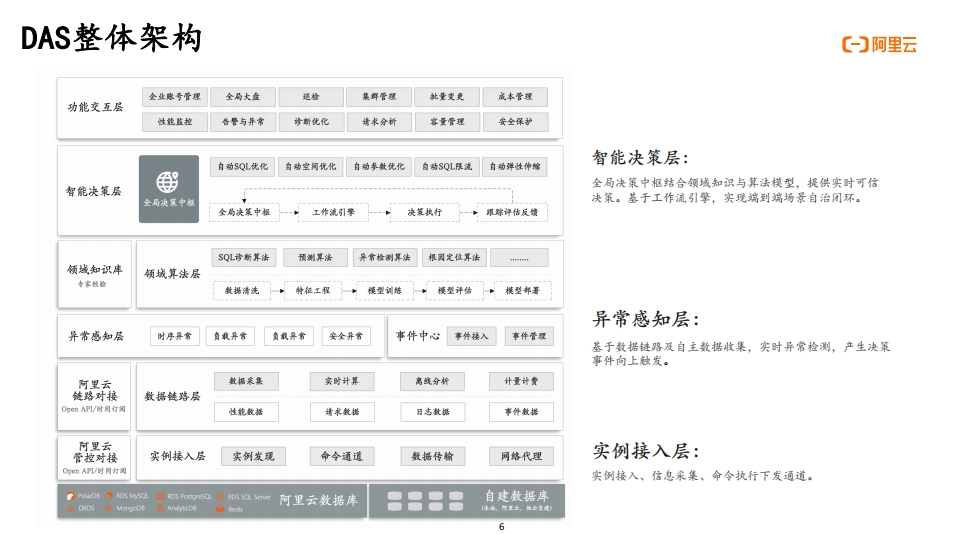Select the 数据传输 box
The image size is (956, 534).
point(433,456)
